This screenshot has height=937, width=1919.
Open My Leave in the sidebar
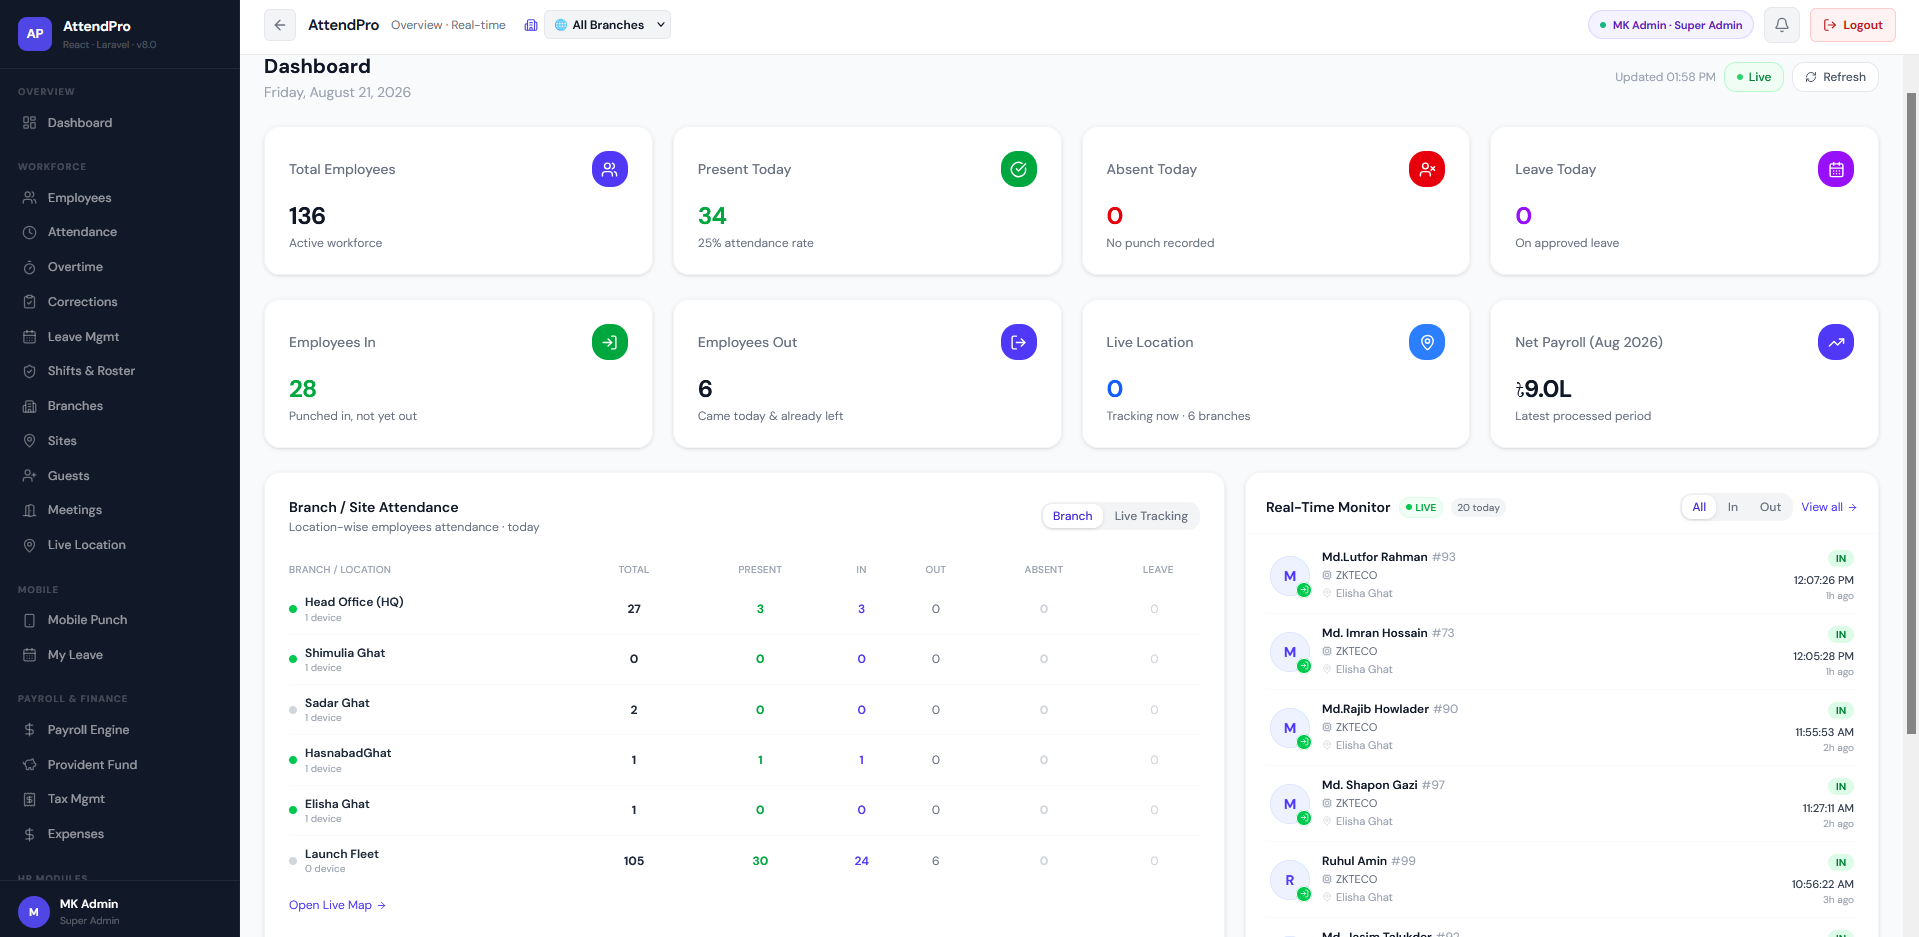(120, 655)
